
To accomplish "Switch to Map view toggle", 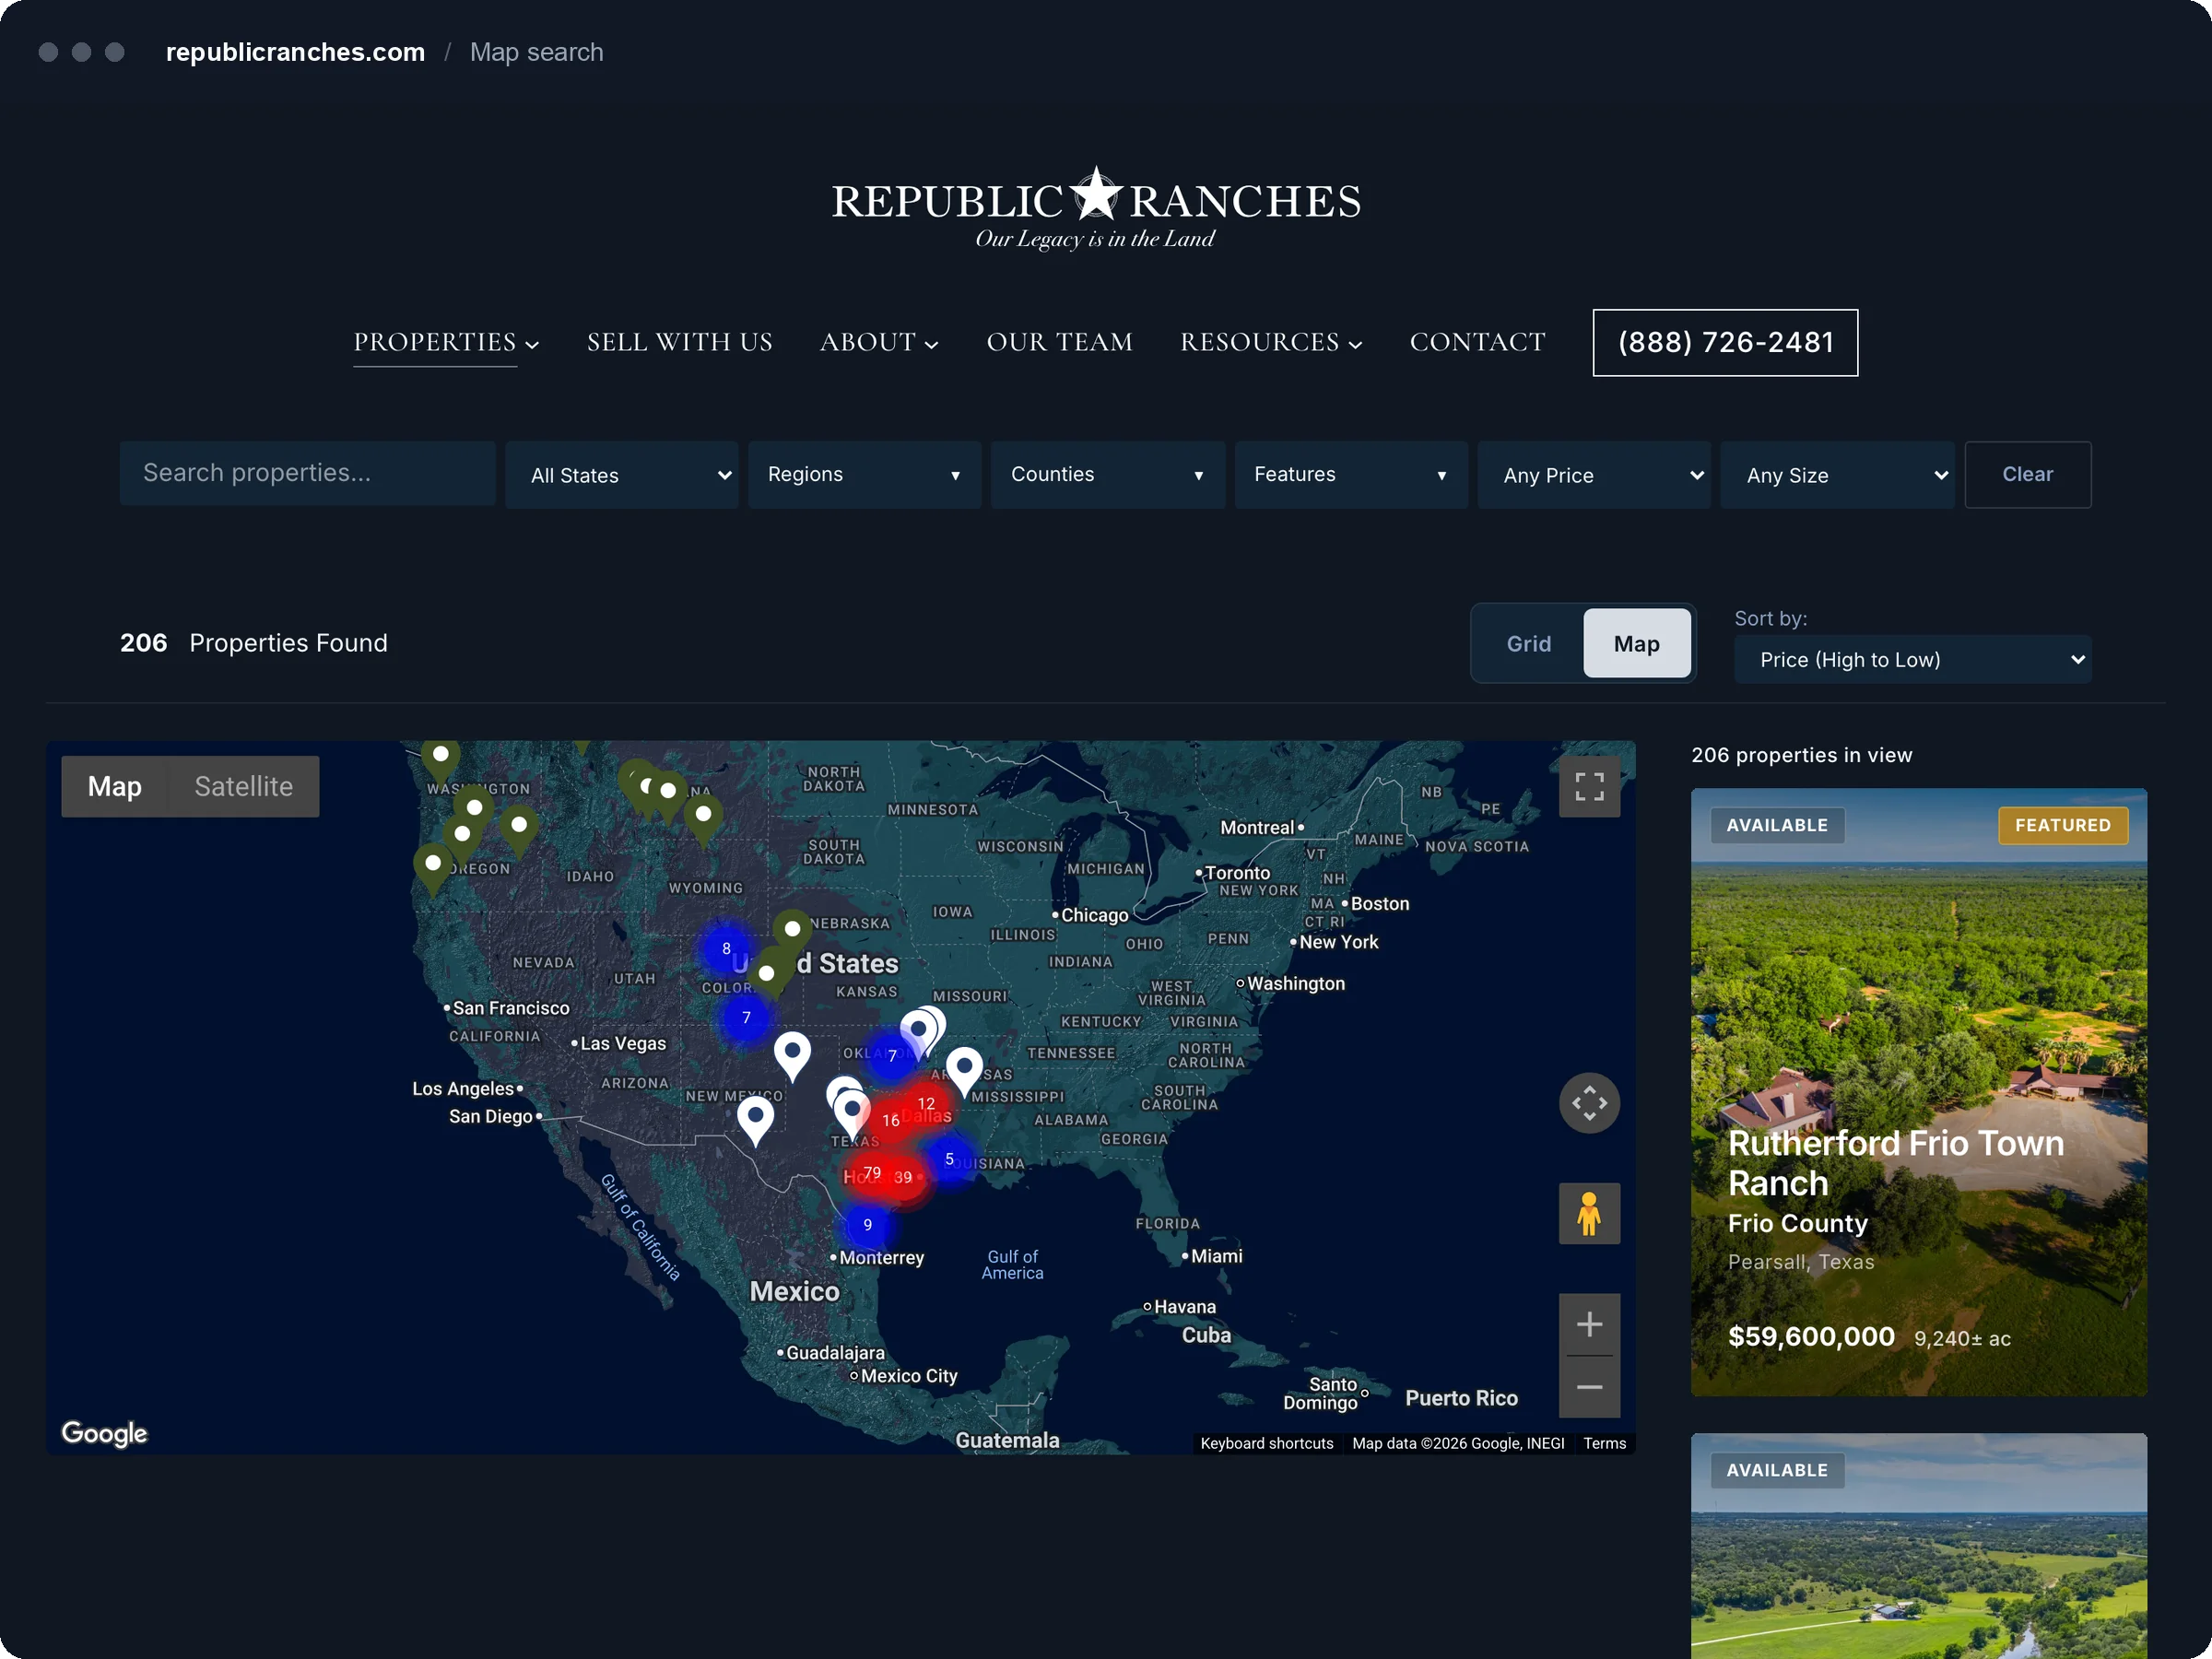I will 1636,644.
